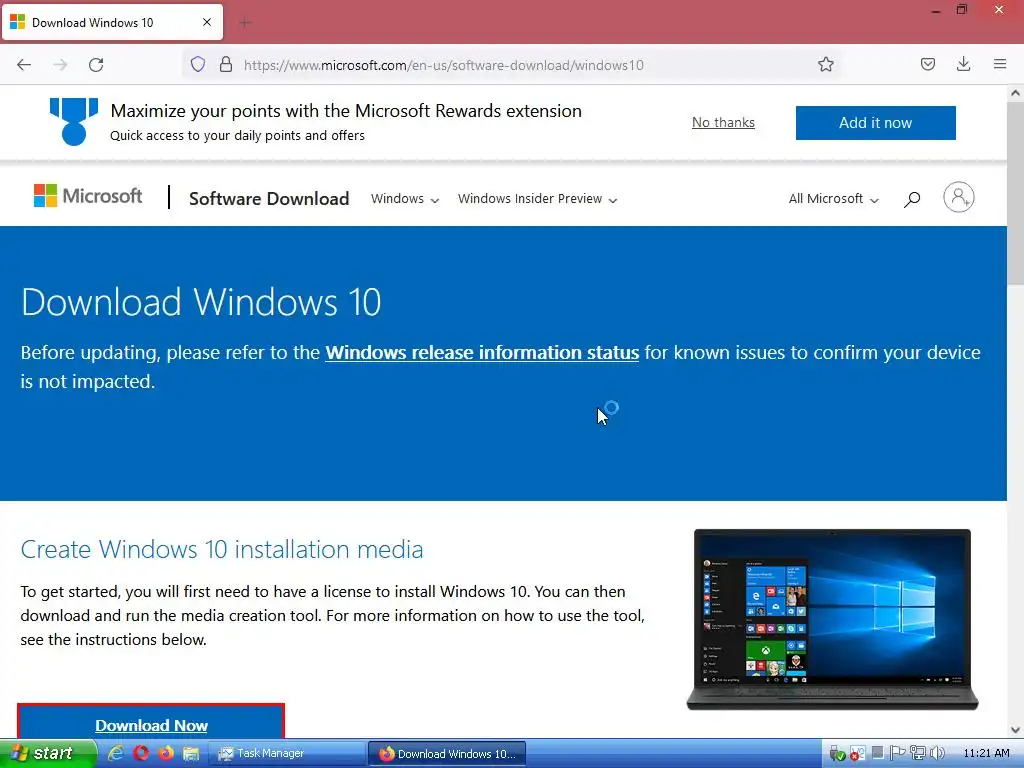Open the Start menu
Viewport: 1024px width, 768px height.
click(48, 754)
